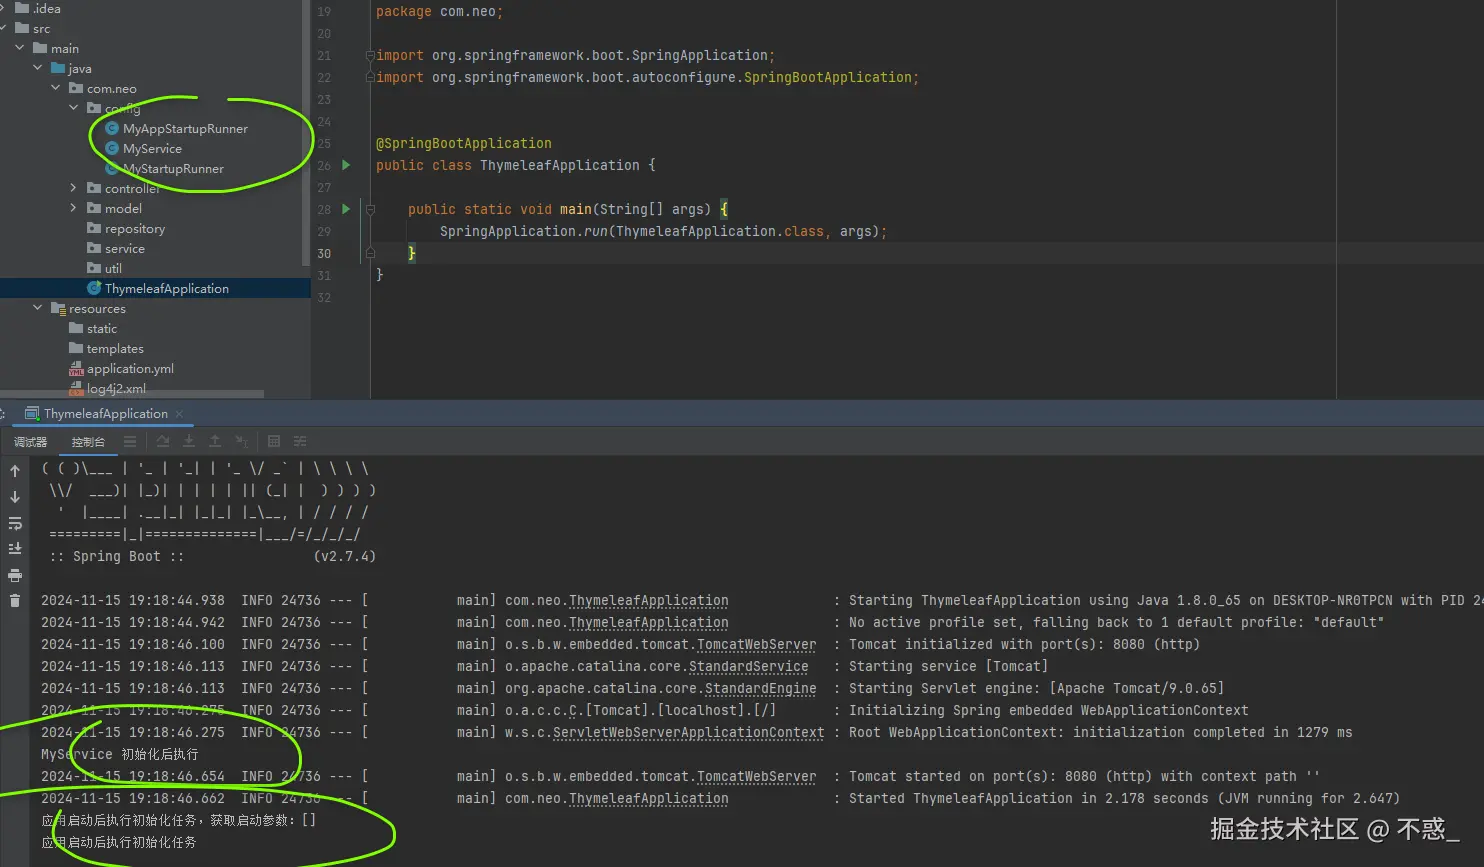
Task: Open Evaluate Expression calculator icon
Action: click(274, 441)
